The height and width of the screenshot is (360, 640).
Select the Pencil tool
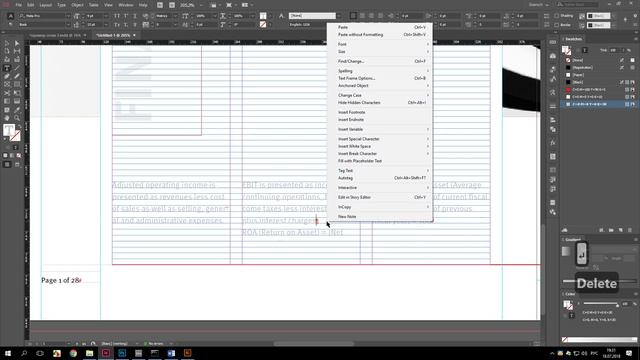[17, 76]
